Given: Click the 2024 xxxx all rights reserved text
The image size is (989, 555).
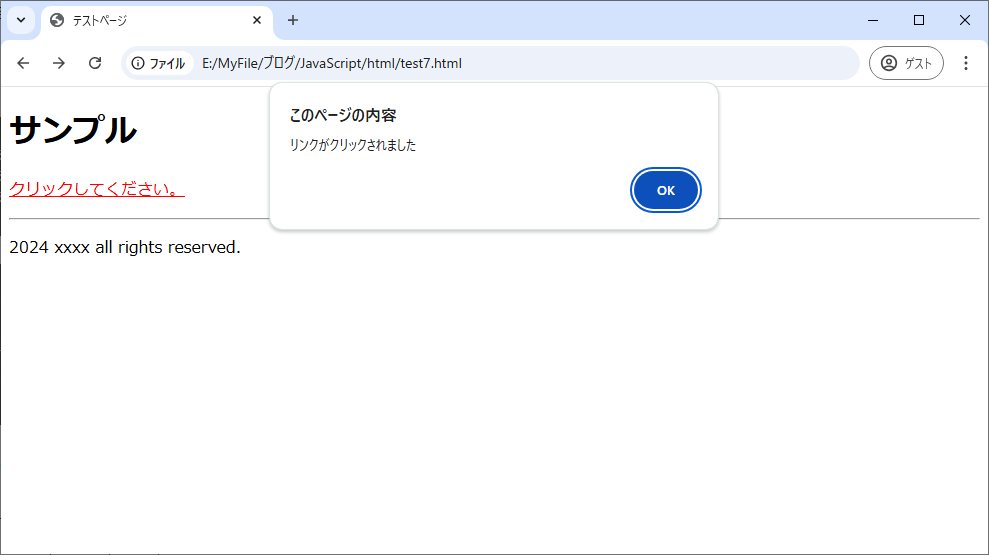Looking at the screenshot, I should click(125, 247).
